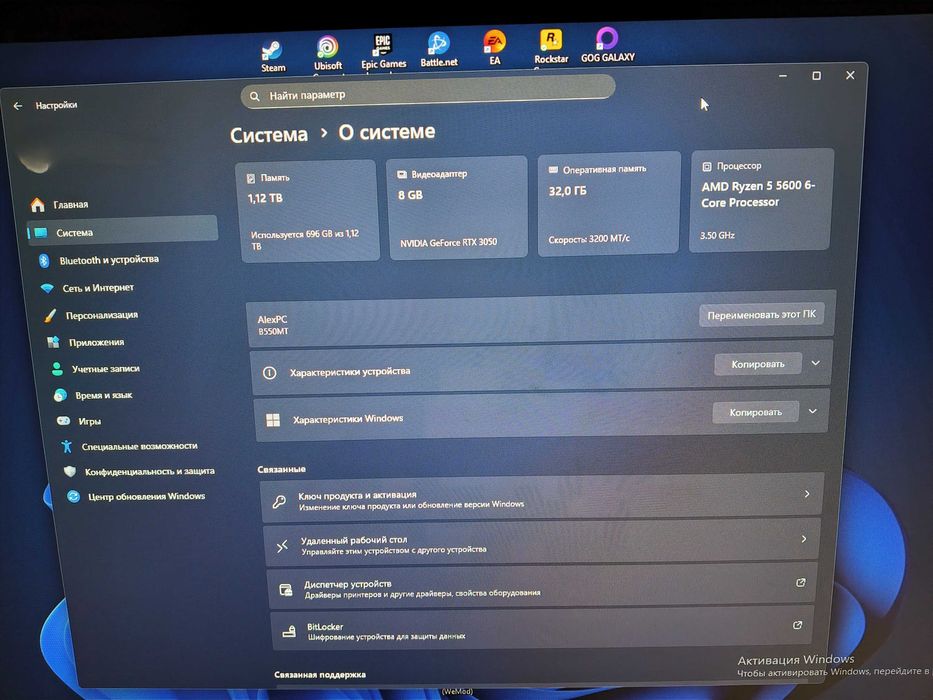Open the Видеоадаптер card
Image resolution: width=933 pixels, height=700 pixels.
[457, 207]
